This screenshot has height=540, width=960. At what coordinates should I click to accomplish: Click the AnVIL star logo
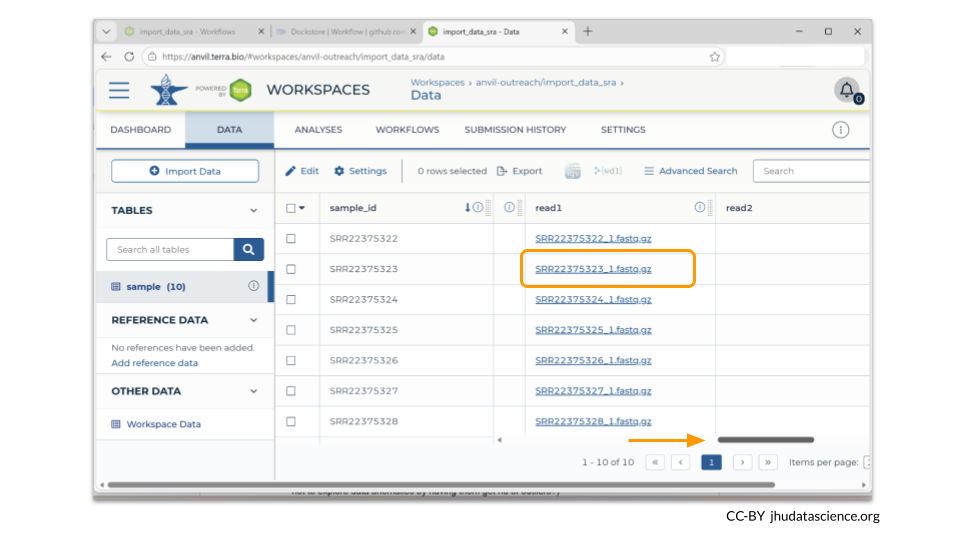coord(168,89)
